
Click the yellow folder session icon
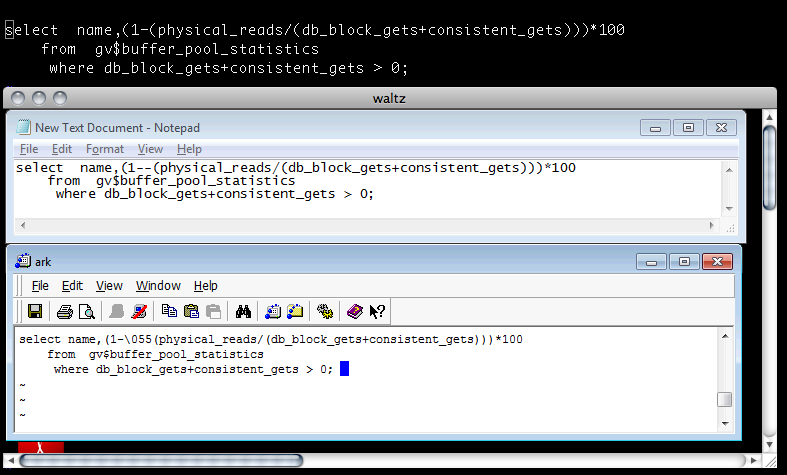click(295, 311)
